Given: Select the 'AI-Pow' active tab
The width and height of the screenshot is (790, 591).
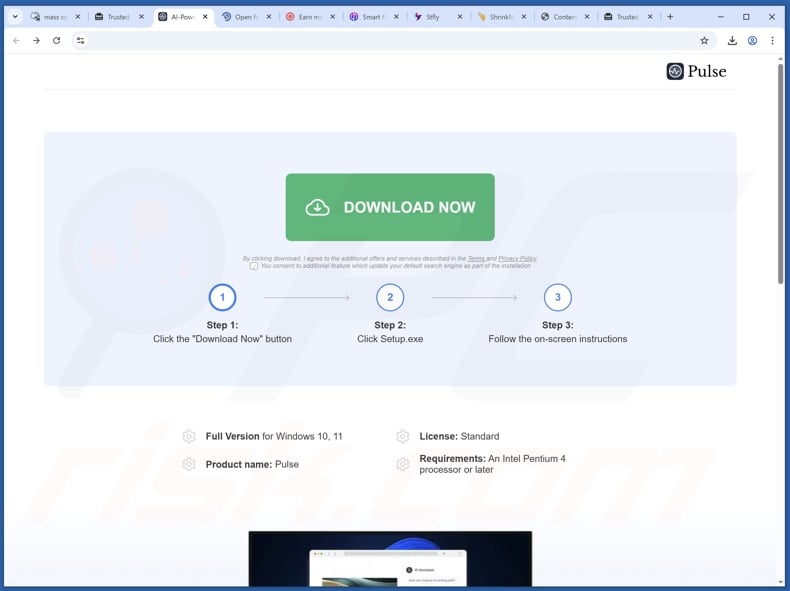Looking at the screenshot, I should pos(182,17).
